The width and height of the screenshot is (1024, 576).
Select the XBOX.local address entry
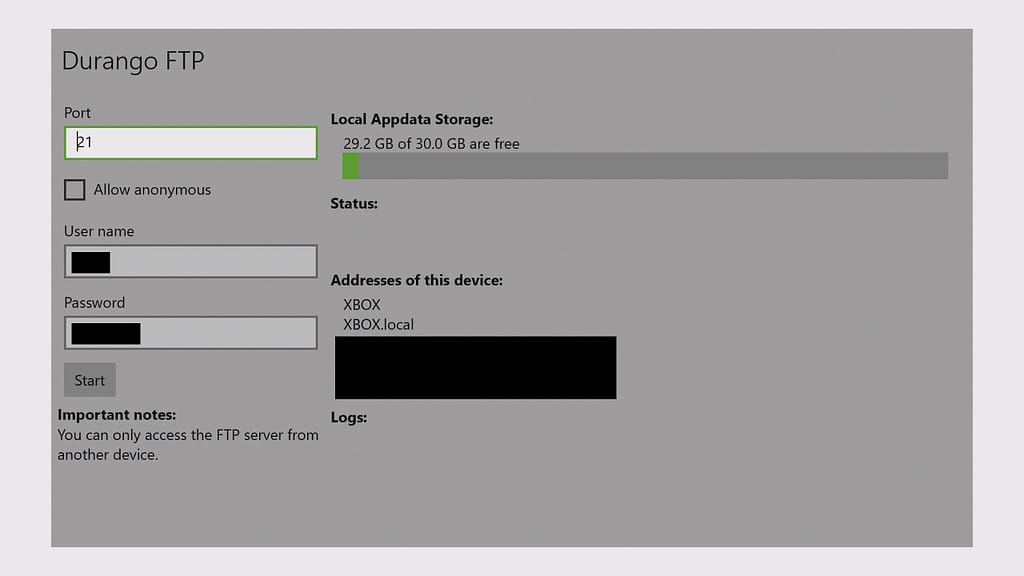[378, 324]
